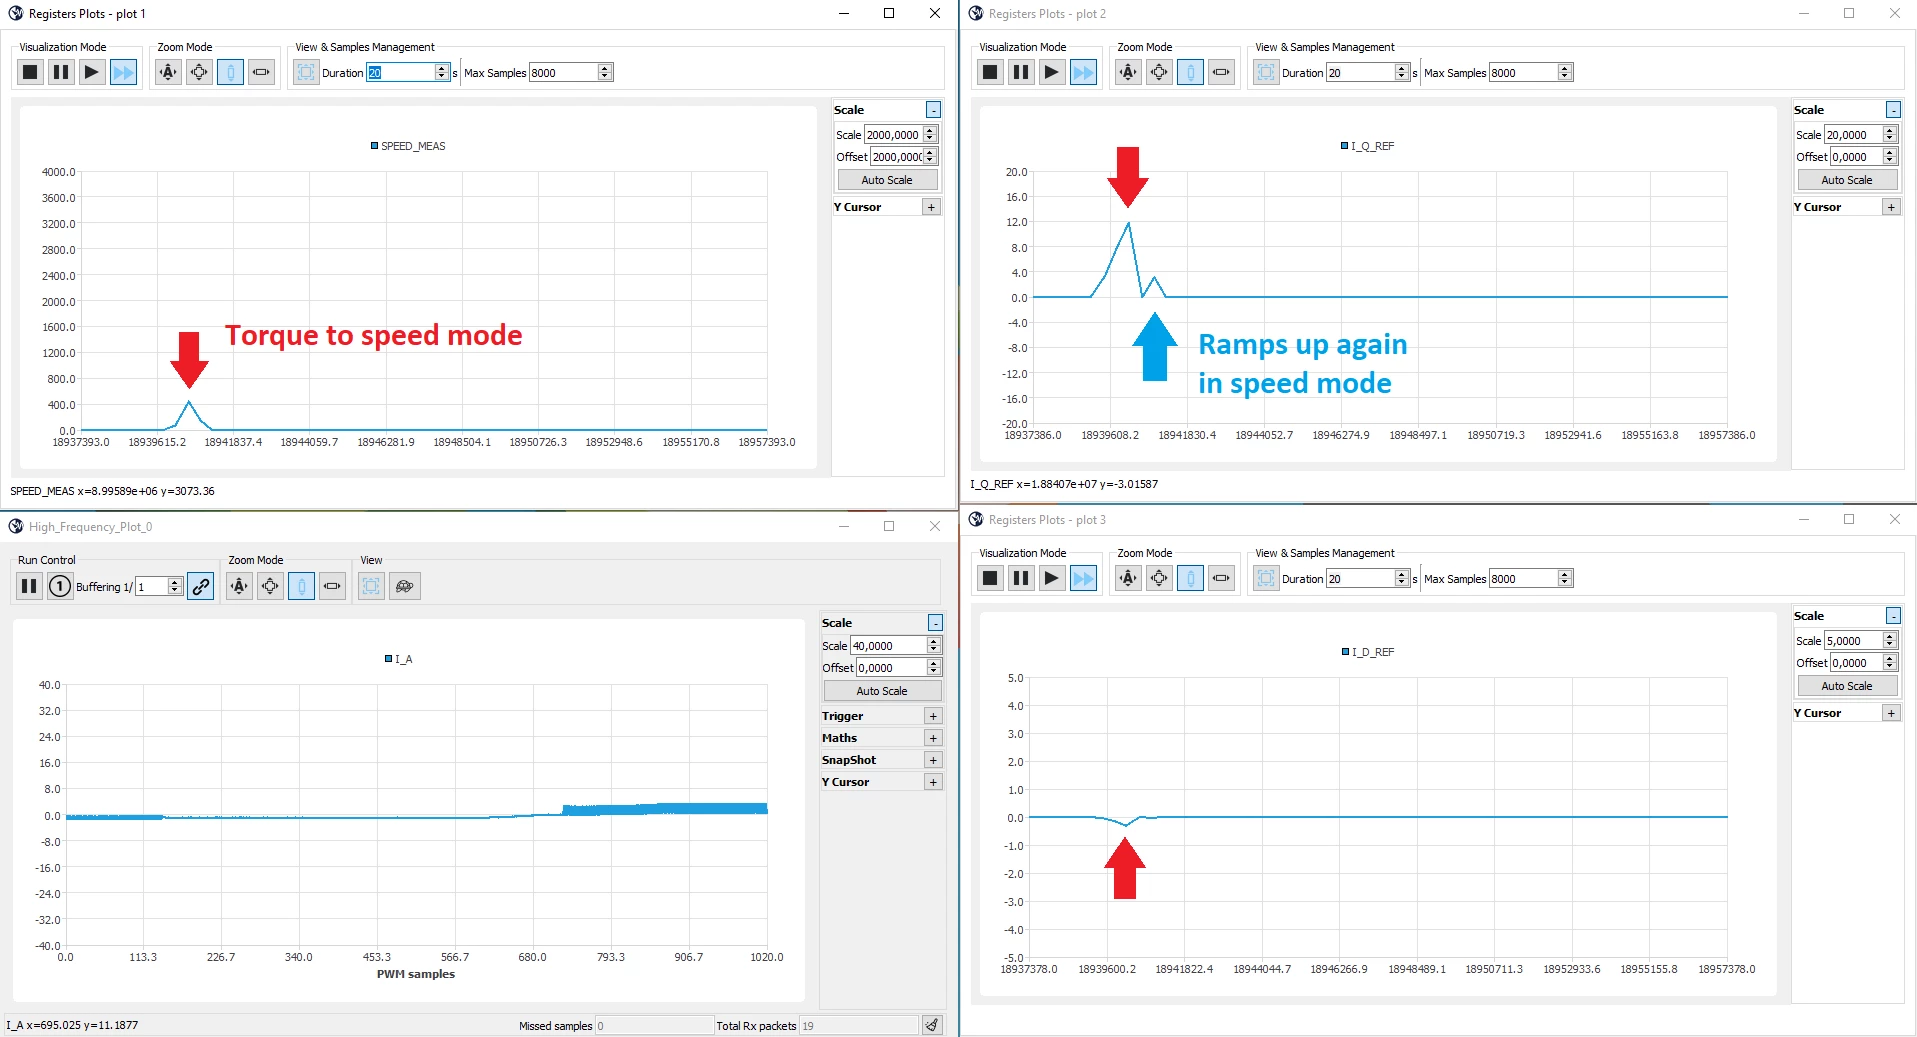Click link icon in High_Frequency_Plot_0 toolbar
Viewport: 1917px width, 1037px height.
[201, 587]
